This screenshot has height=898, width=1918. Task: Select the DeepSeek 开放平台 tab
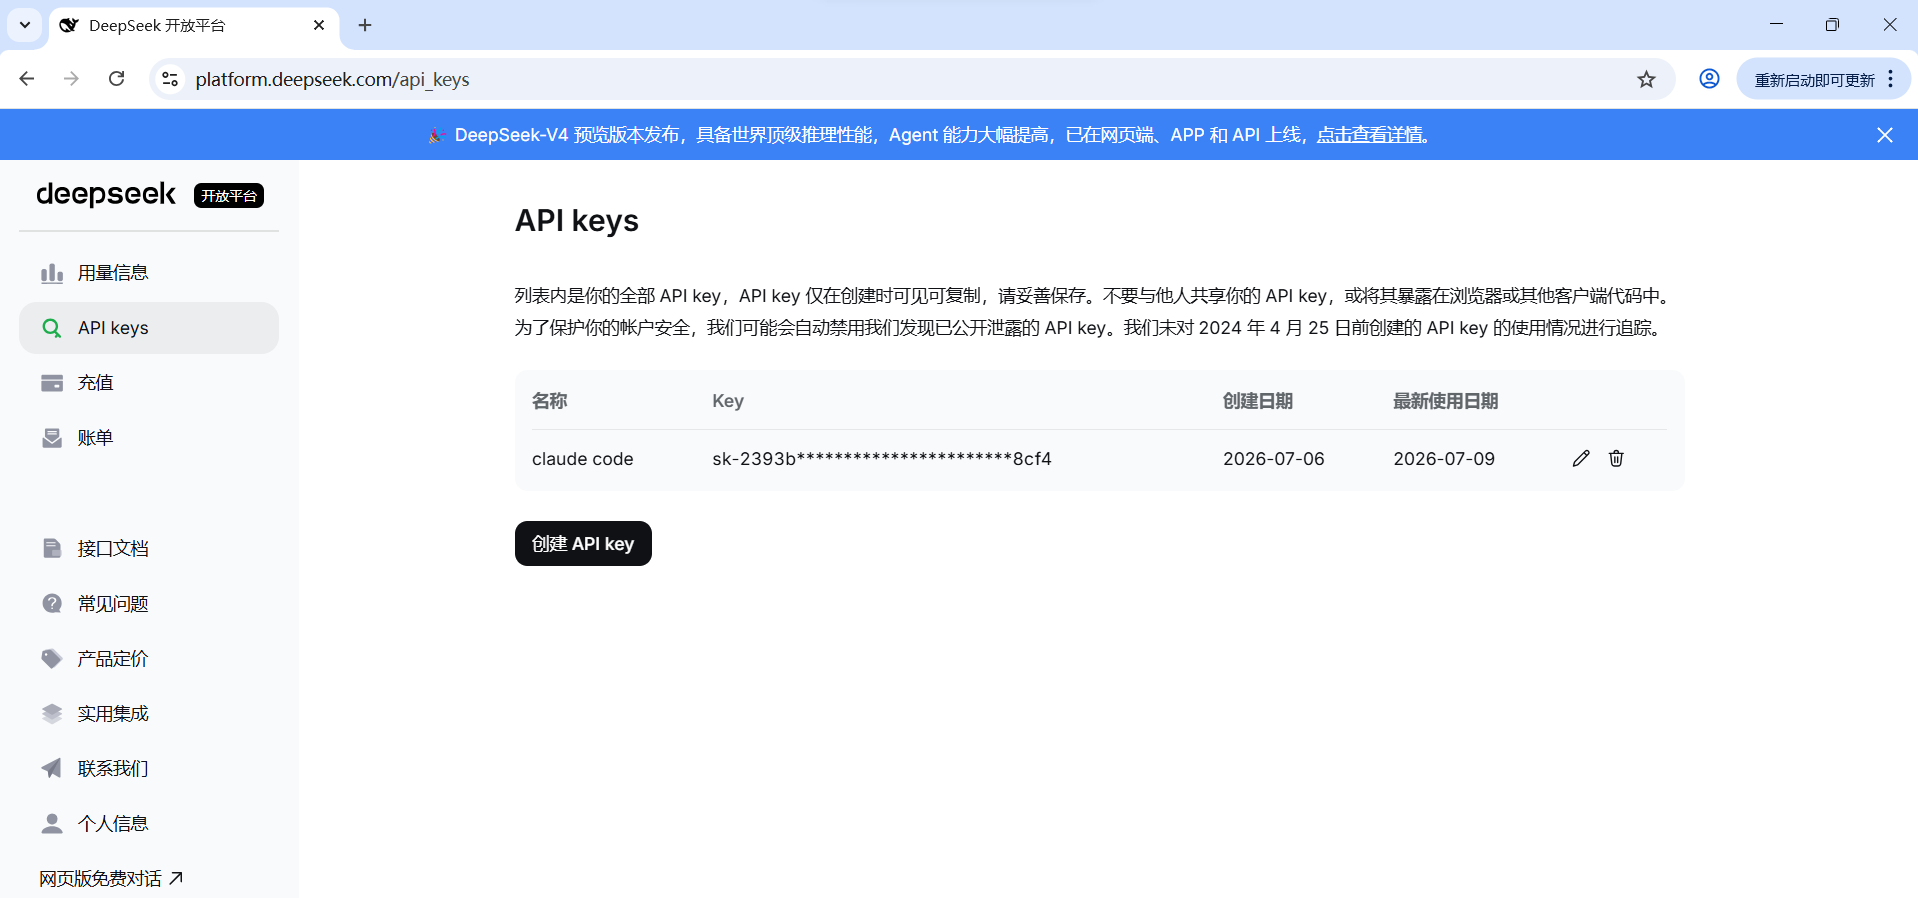click(194, 25)
